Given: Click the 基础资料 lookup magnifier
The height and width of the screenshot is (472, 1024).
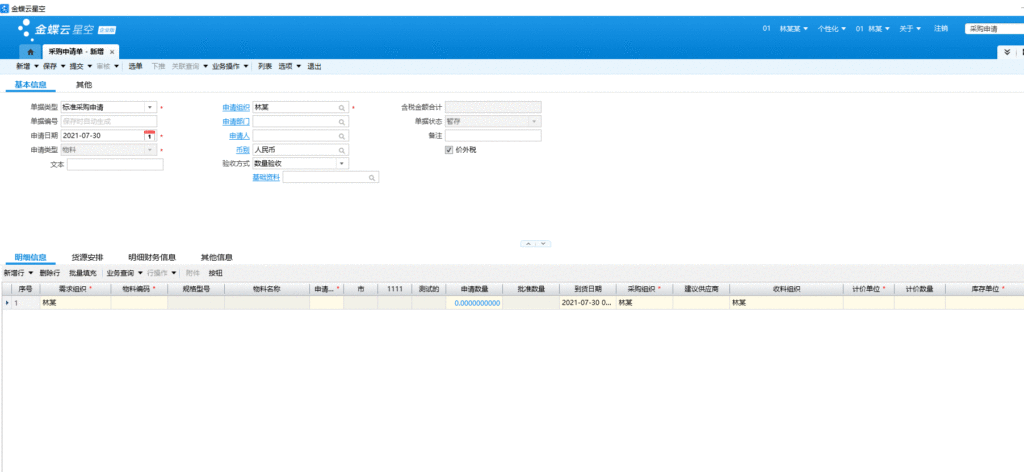Looking at the screenshot, I should [x=372, y=178].
